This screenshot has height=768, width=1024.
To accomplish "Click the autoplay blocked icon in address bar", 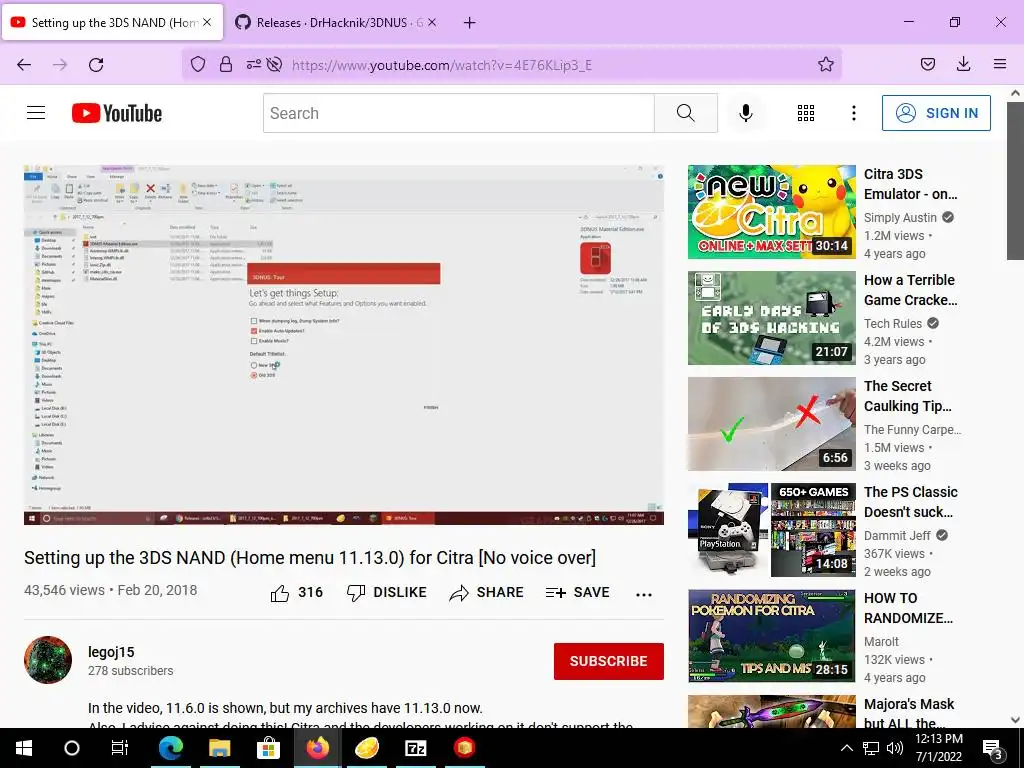I will 275,64.
